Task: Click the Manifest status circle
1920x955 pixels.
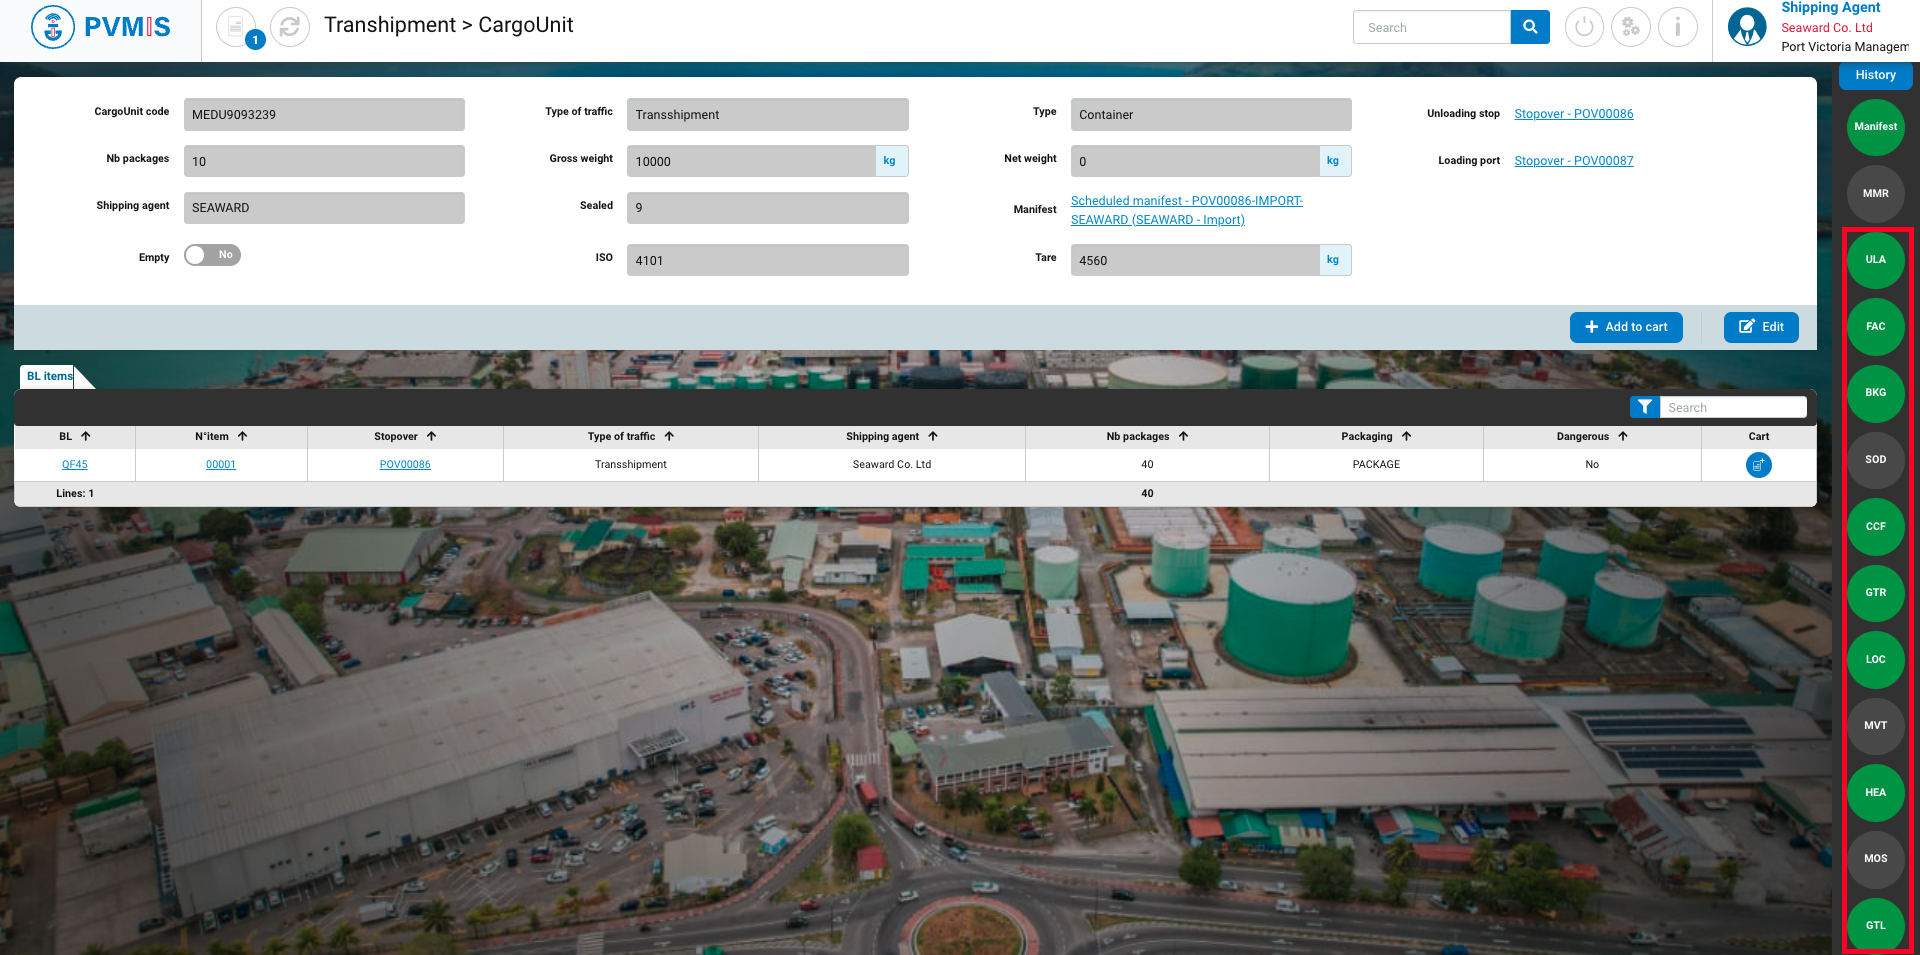Action: tap(1875, 127)
